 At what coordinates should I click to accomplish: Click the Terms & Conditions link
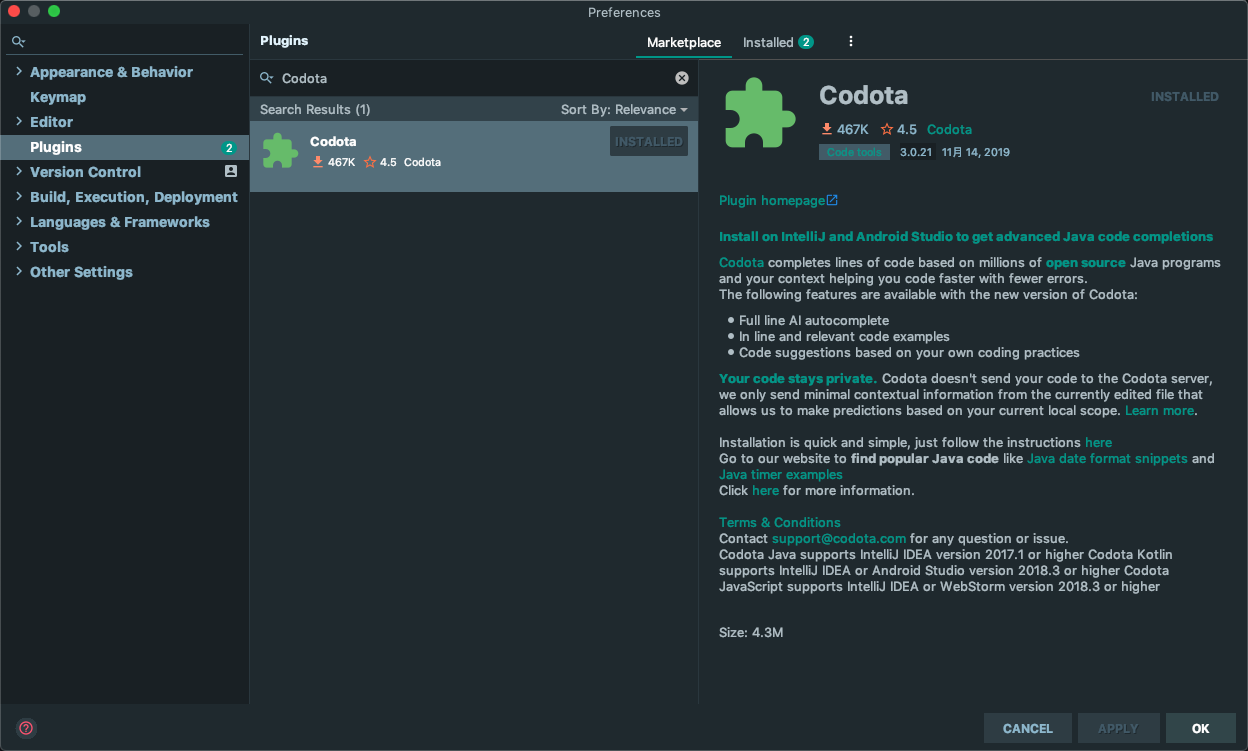779,522
